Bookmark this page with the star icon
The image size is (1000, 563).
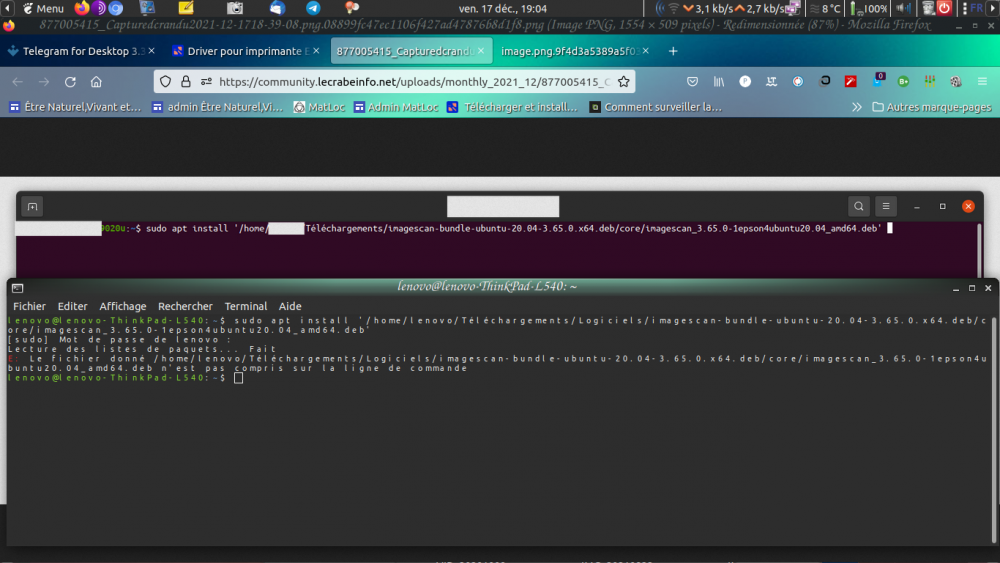point(623,82)
